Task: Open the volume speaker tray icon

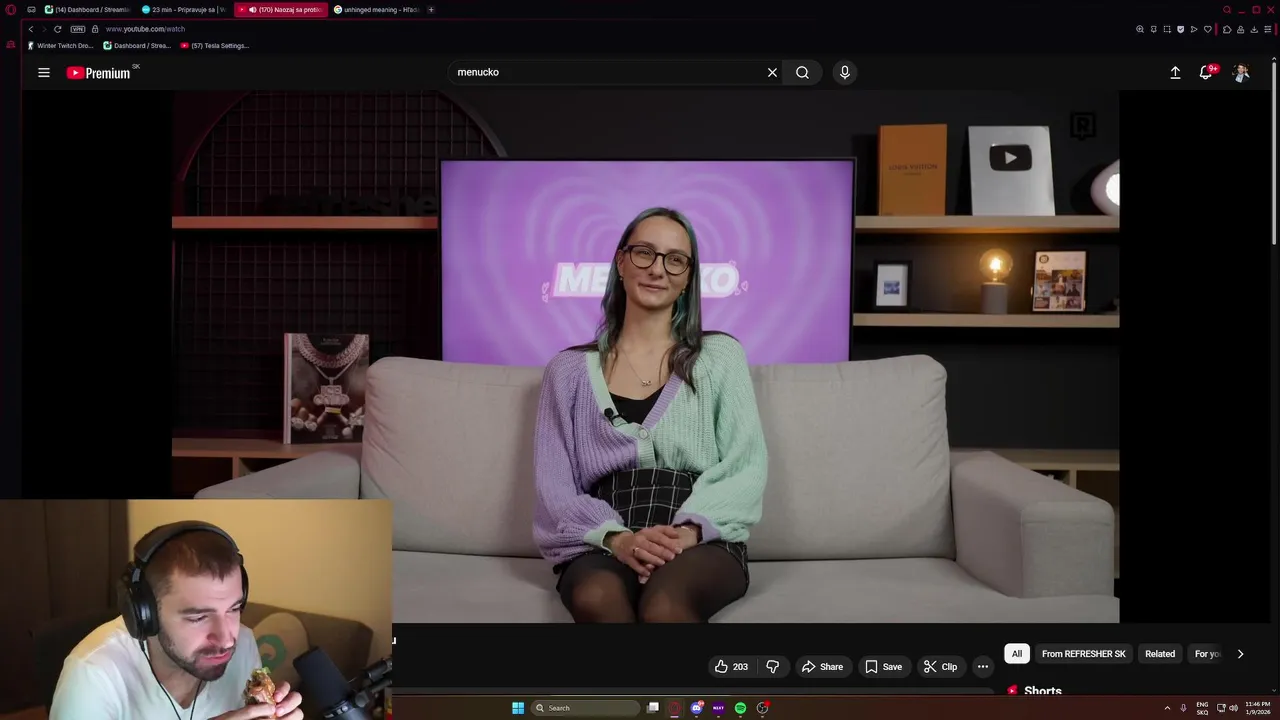Action: pyautogui.click(x=1233, y=708)
